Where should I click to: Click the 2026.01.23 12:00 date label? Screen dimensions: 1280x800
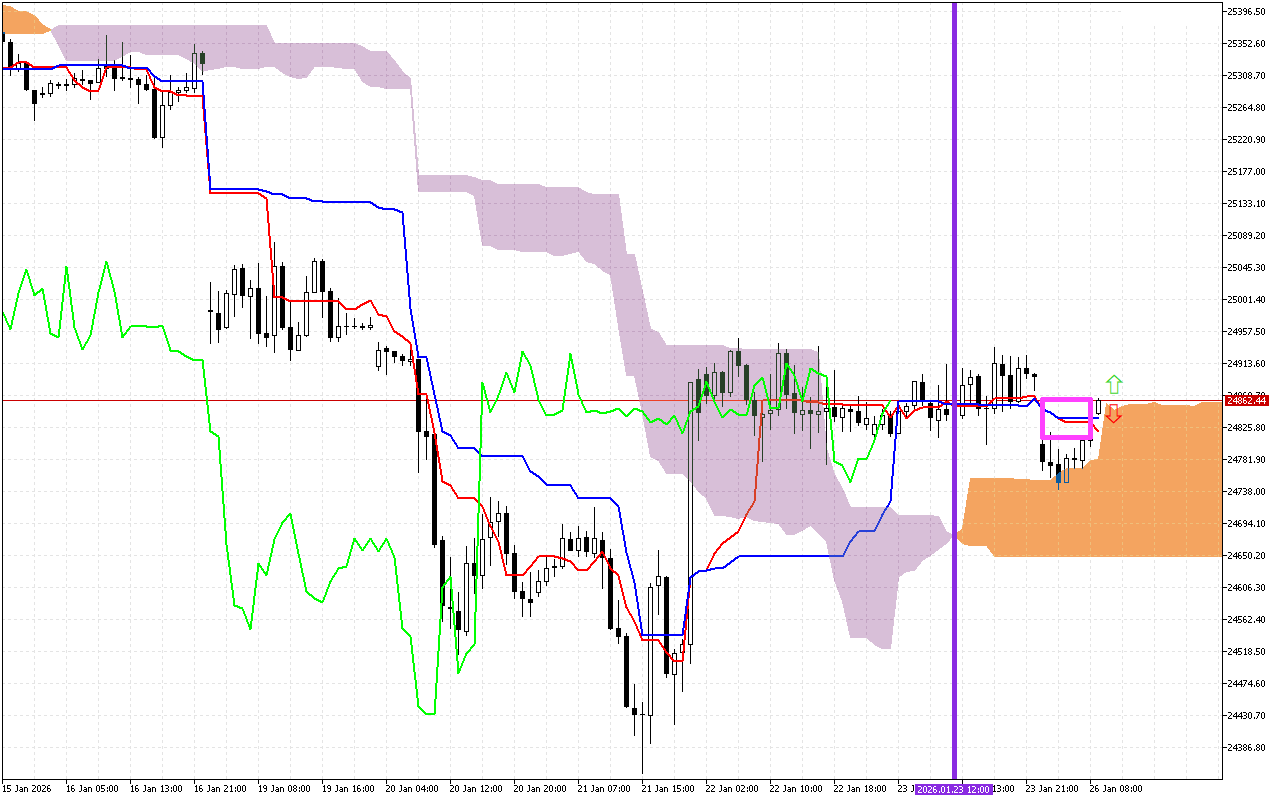(x=954, y=789)
